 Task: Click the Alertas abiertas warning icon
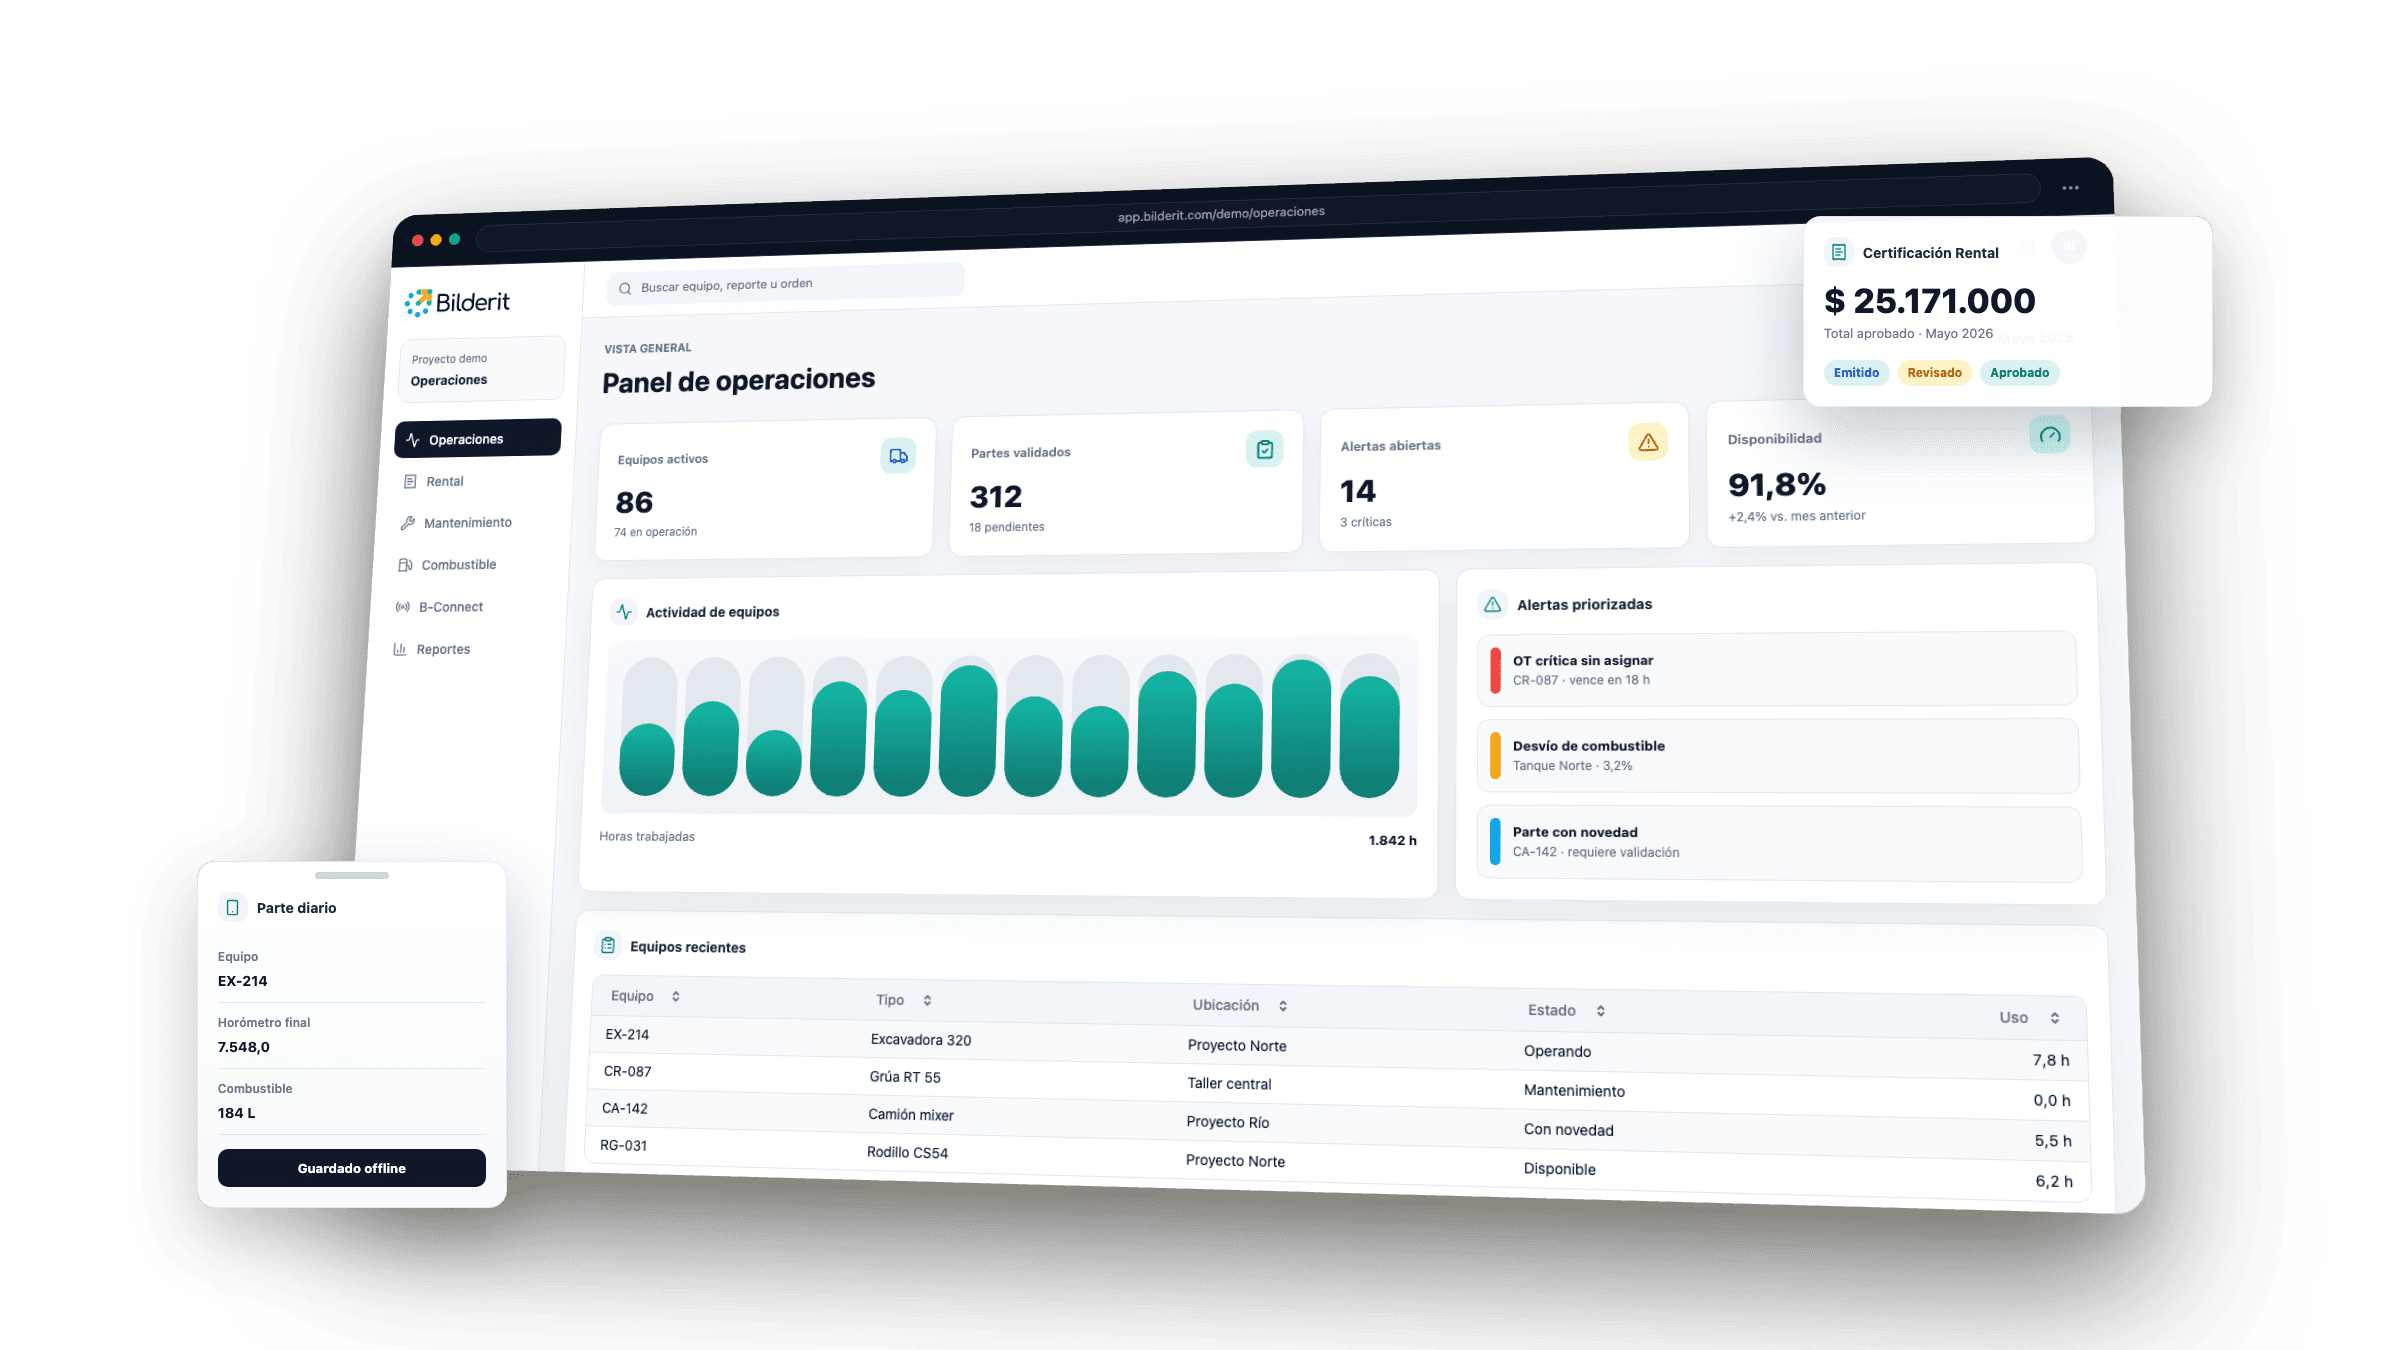(x=1648, y=442)
